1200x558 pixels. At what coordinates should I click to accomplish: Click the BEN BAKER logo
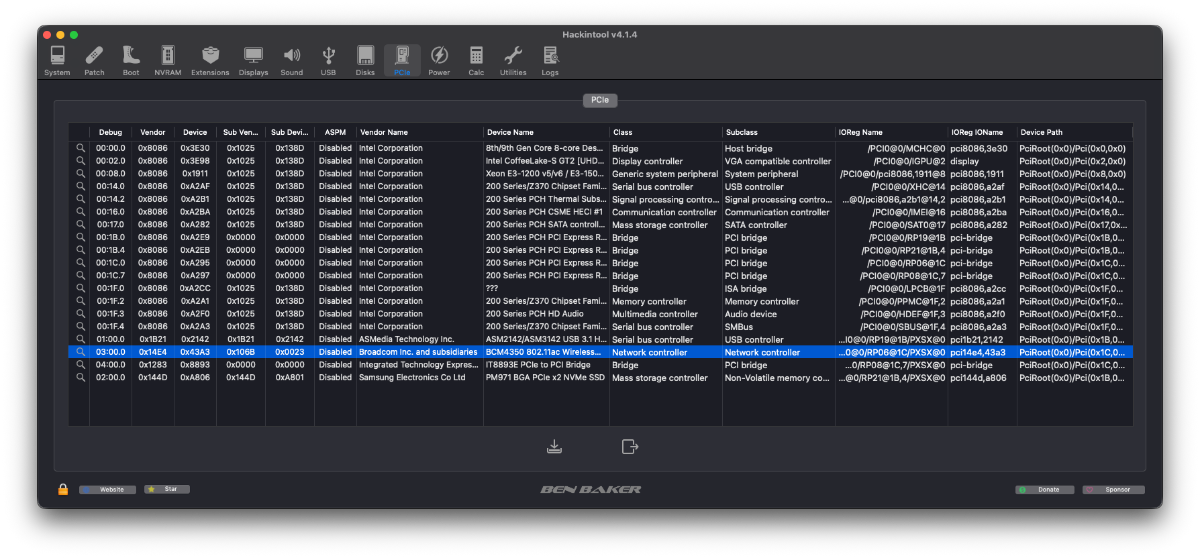coord(591,489)
